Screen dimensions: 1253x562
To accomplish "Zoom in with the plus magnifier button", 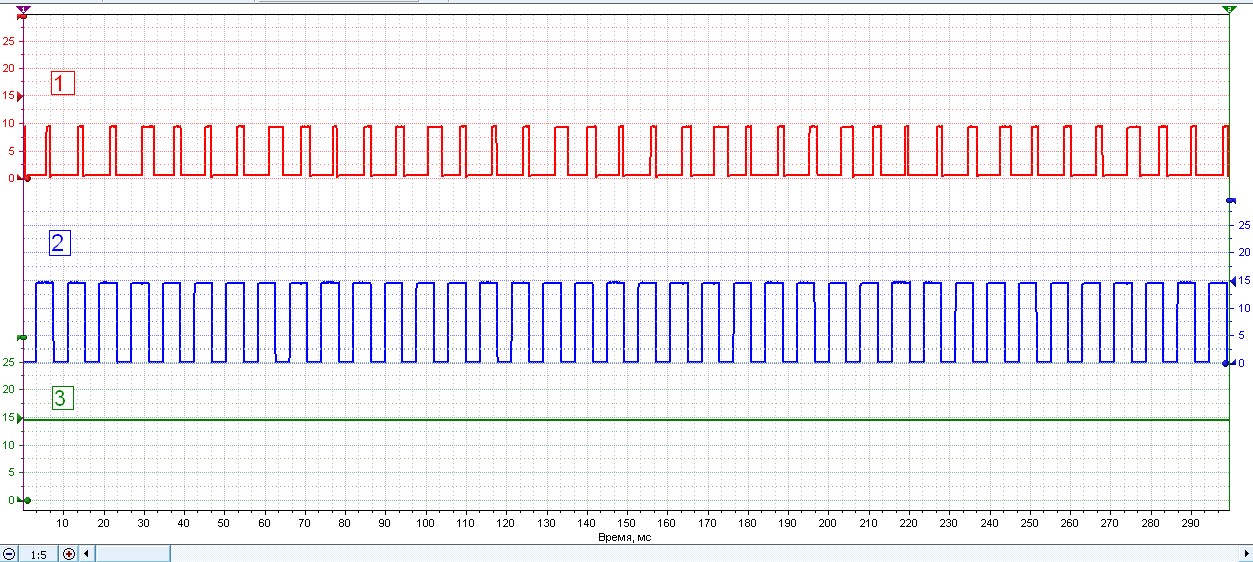I will pyautogui.click(x=68, y=554).
